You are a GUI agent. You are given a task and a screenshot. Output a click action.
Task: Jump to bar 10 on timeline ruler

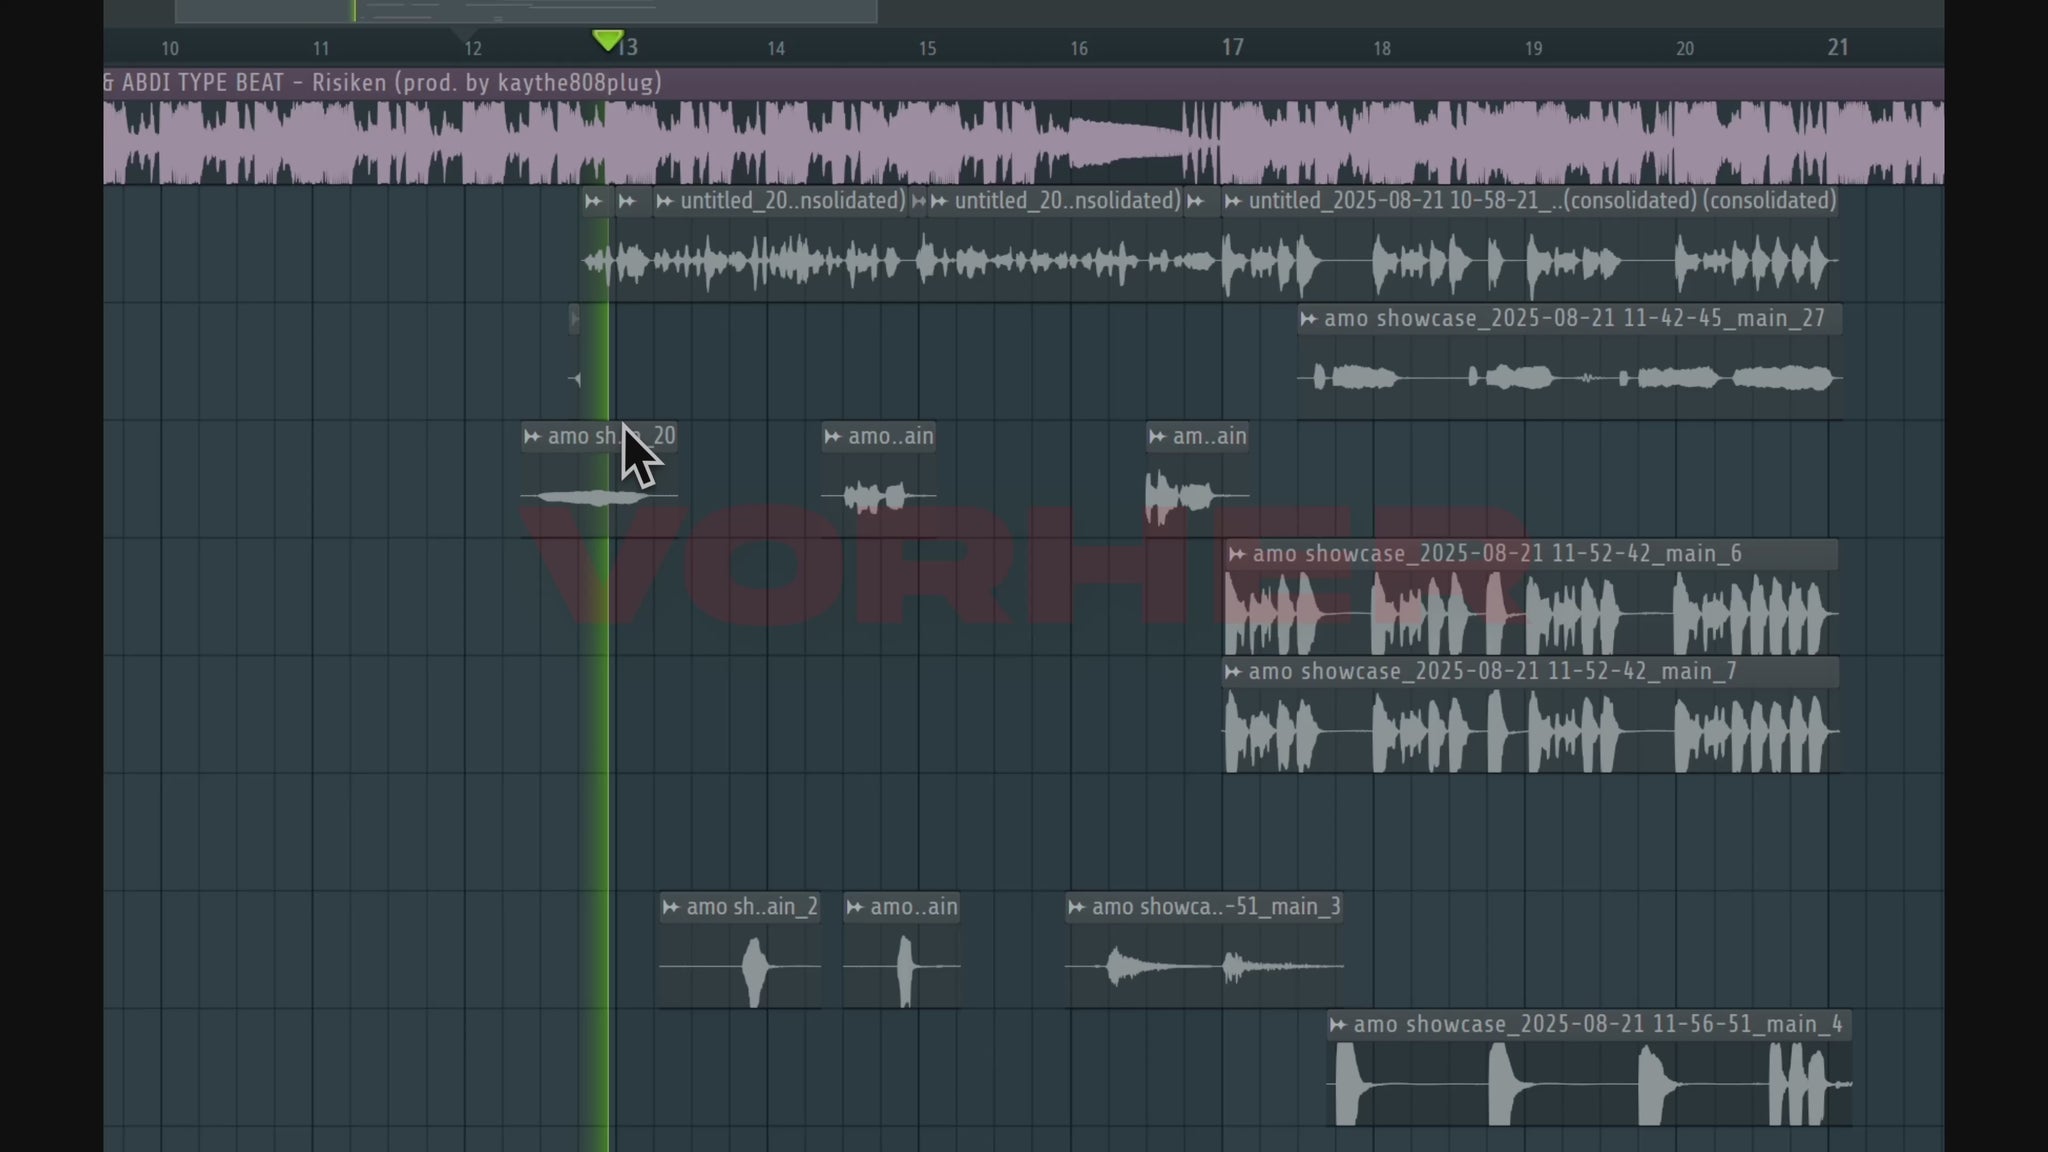pyautogui.click(x=170, y=48)
